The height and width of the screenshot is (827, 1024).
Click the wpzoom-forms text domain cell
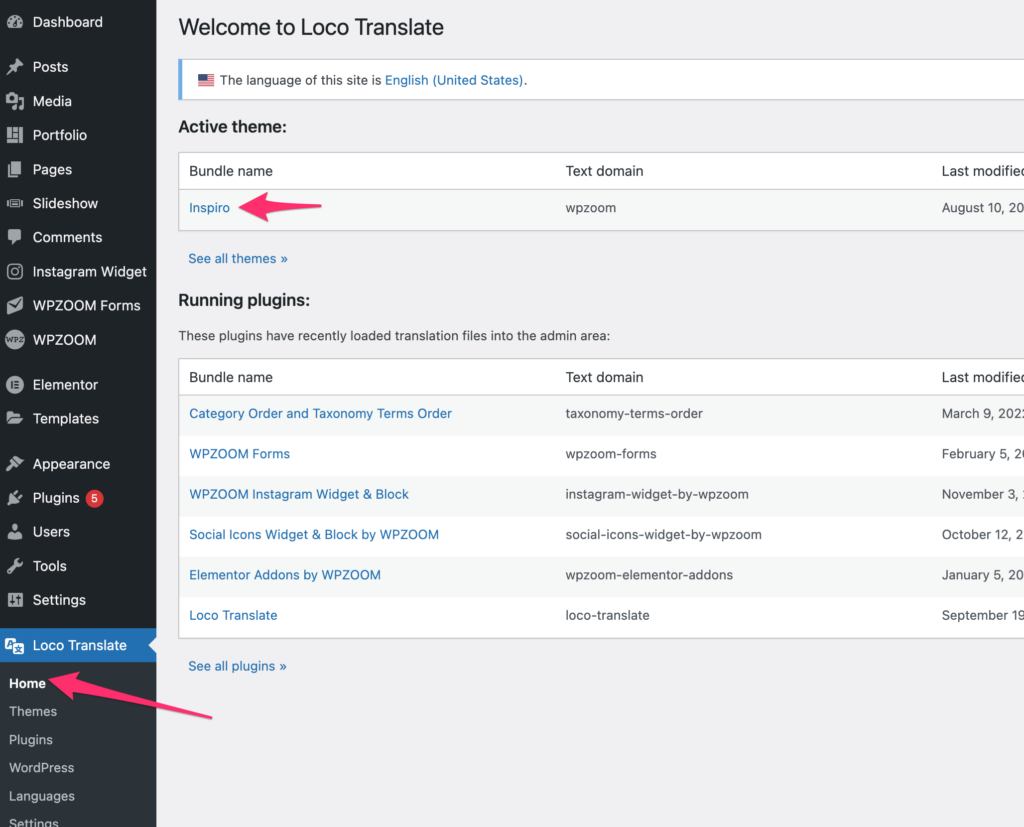tap(611, 454)
